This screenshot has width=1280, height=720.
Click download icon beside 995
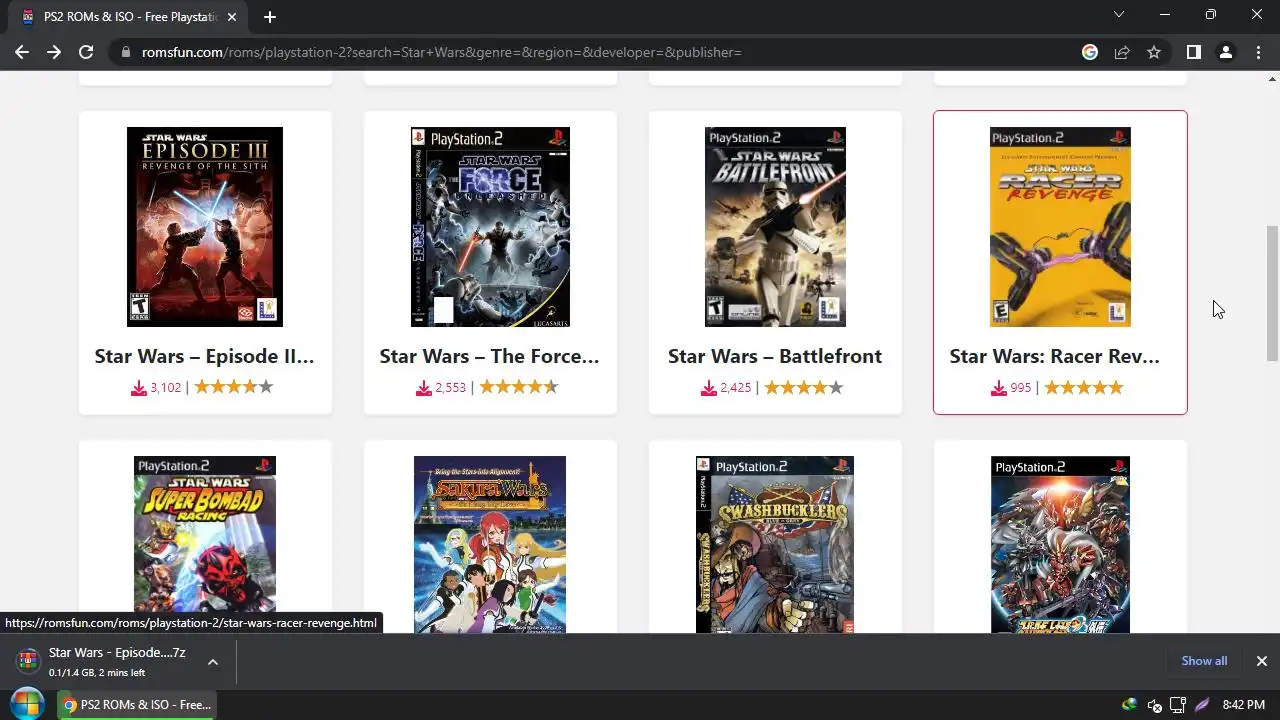tap(999, 388)
